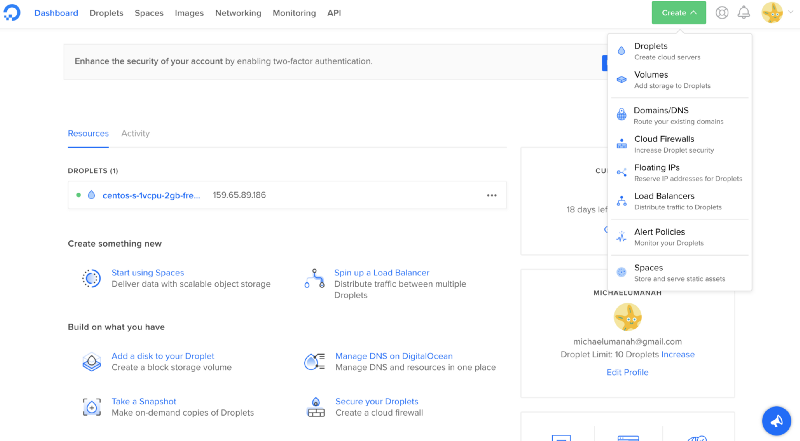Viewport: 800px width, 441px height.
Task: Click the DROPLETS (1) section heading
Action: (x=93, y=170)
